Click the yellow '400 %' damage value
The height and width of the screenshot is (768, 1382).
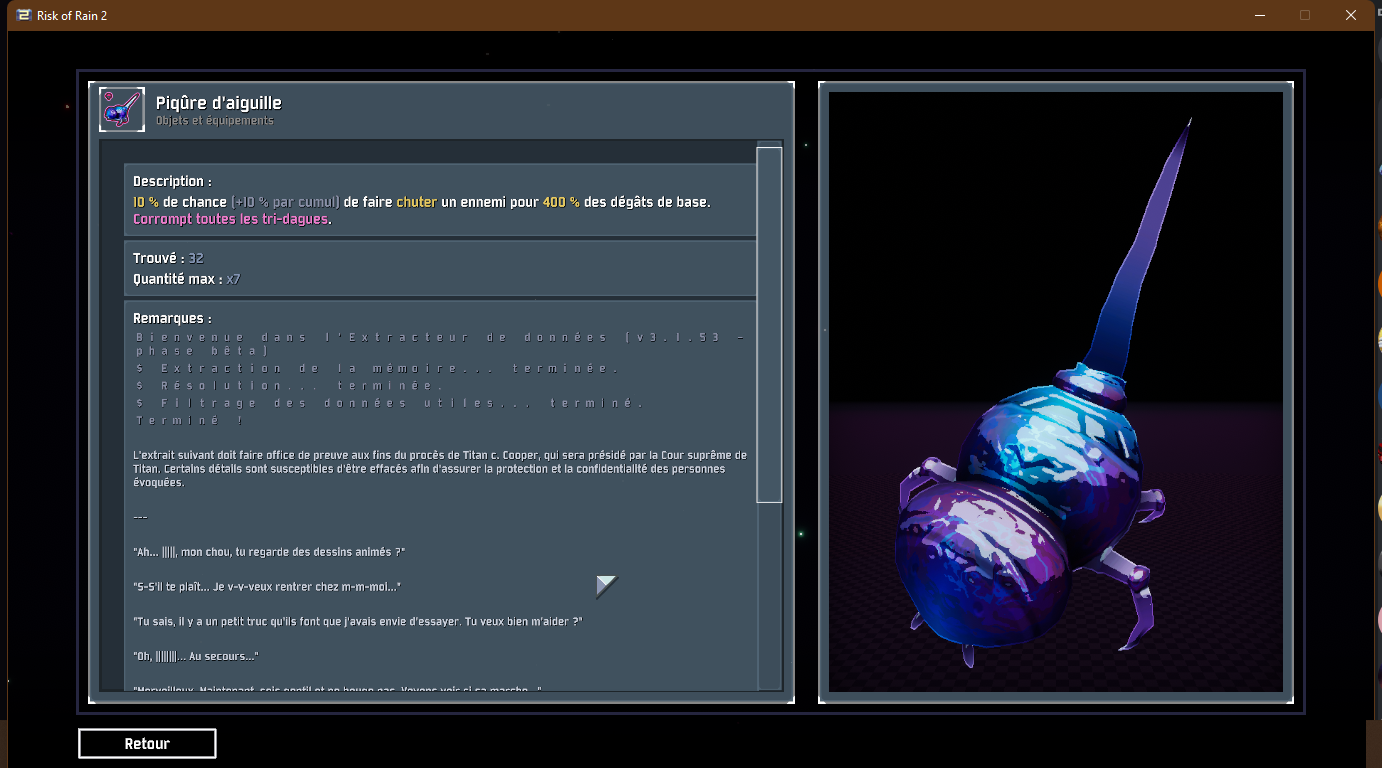coord(561,202)
